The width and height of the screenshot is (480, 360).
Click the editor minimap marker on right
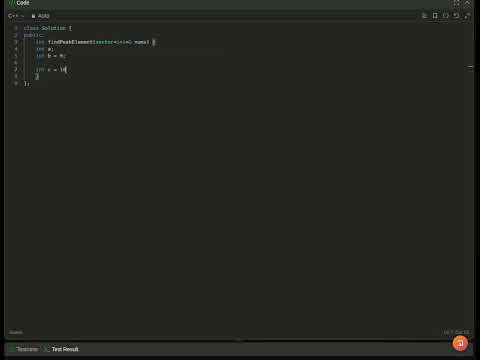470,67
